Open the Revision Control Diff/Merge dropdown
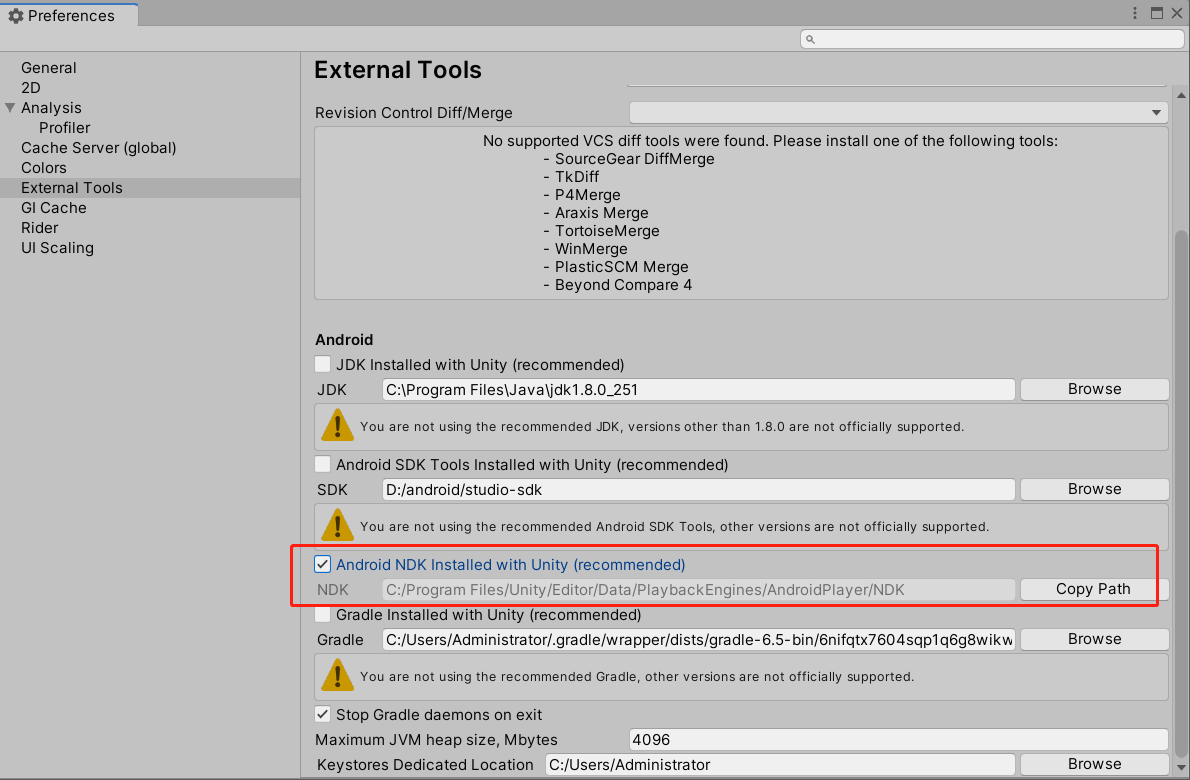Screen dimensions: 1190x780 coord(1156,112)
